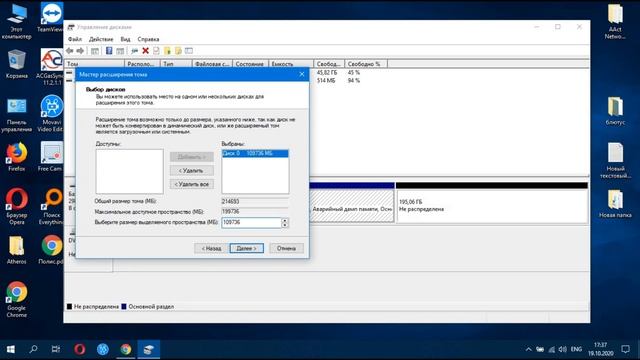The width and height of the screenshot is (640, 360).
Task: Click the Отмена button in the wizard
Action: (286, 248)
